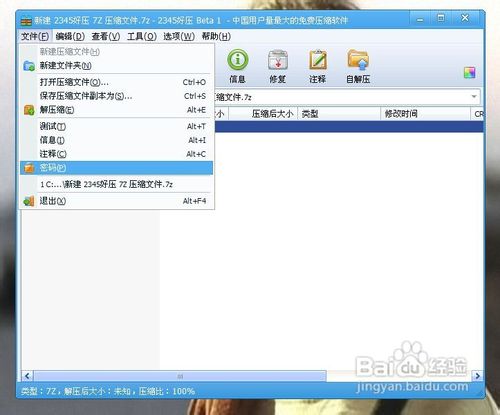Choose 打开压缩文件(O)... menu entry

(x=116, y=82)
